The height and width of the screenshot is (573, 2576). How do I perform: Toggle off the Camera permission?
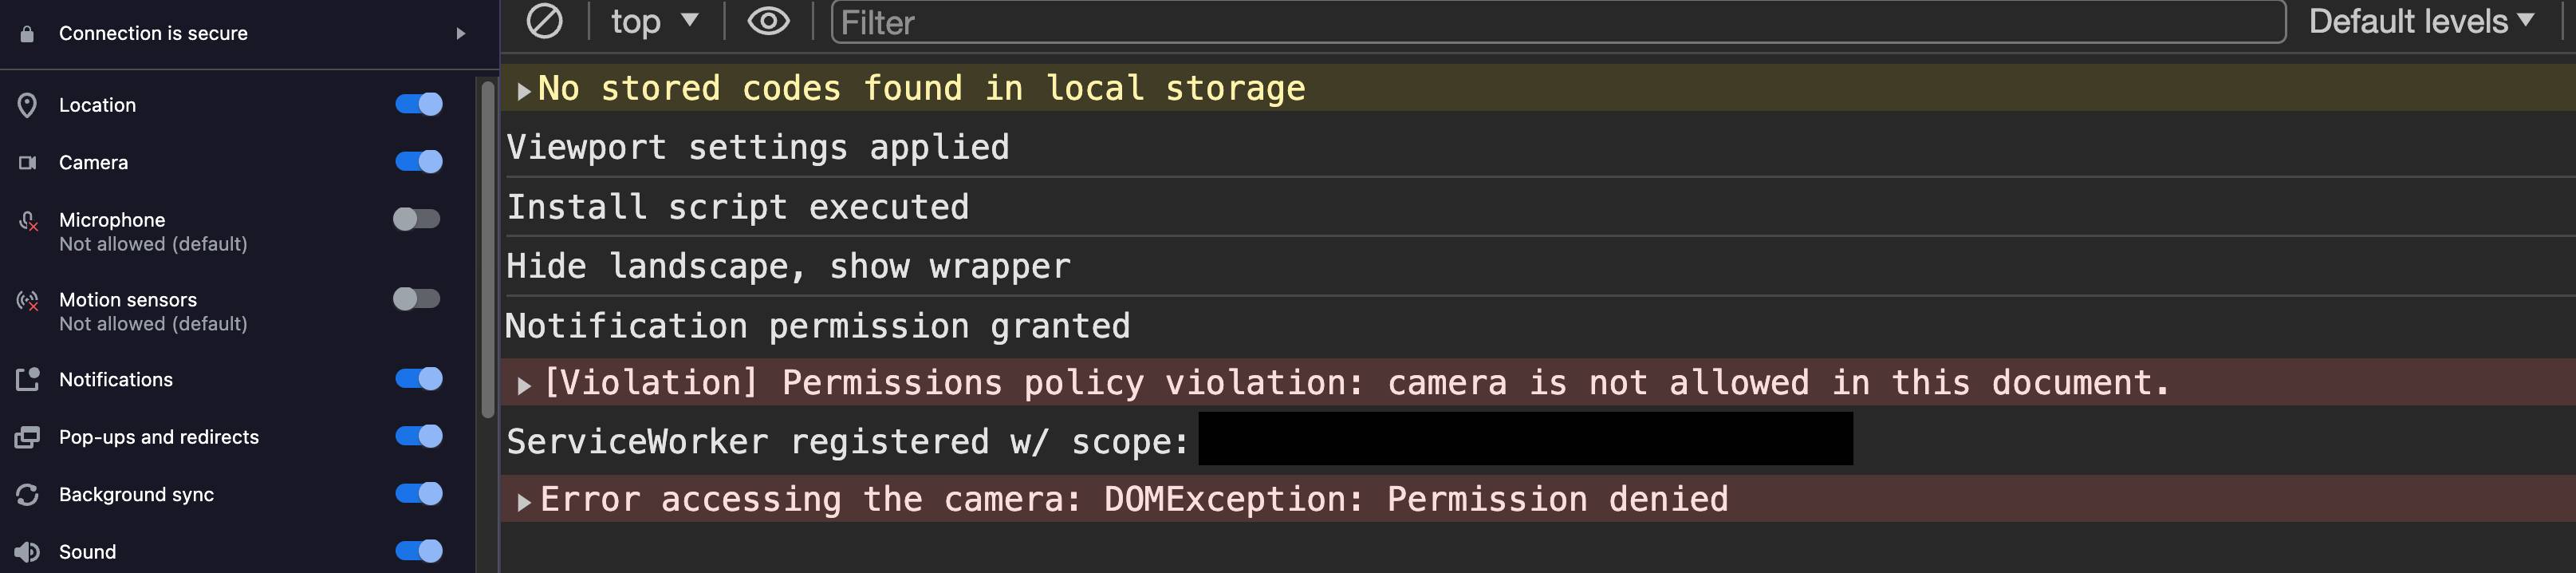pyautogui.click(x=418, y=160)
